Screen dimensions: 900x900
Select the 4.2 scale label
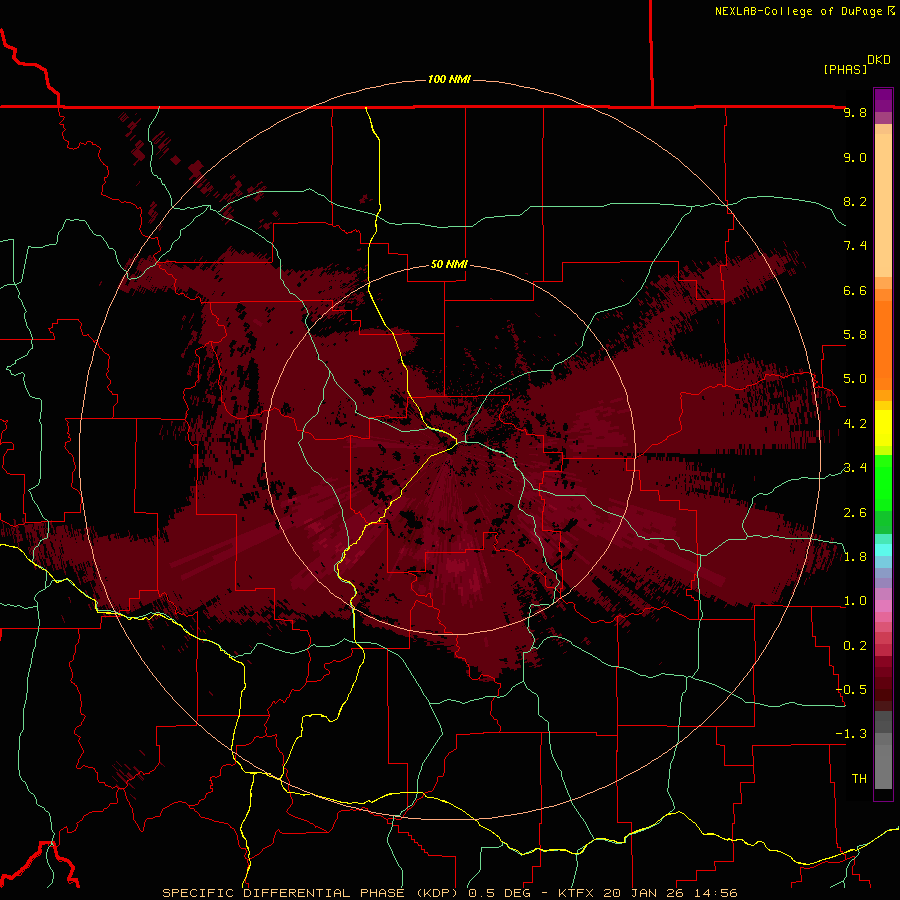pyautogui.click(x=855, y=424)
